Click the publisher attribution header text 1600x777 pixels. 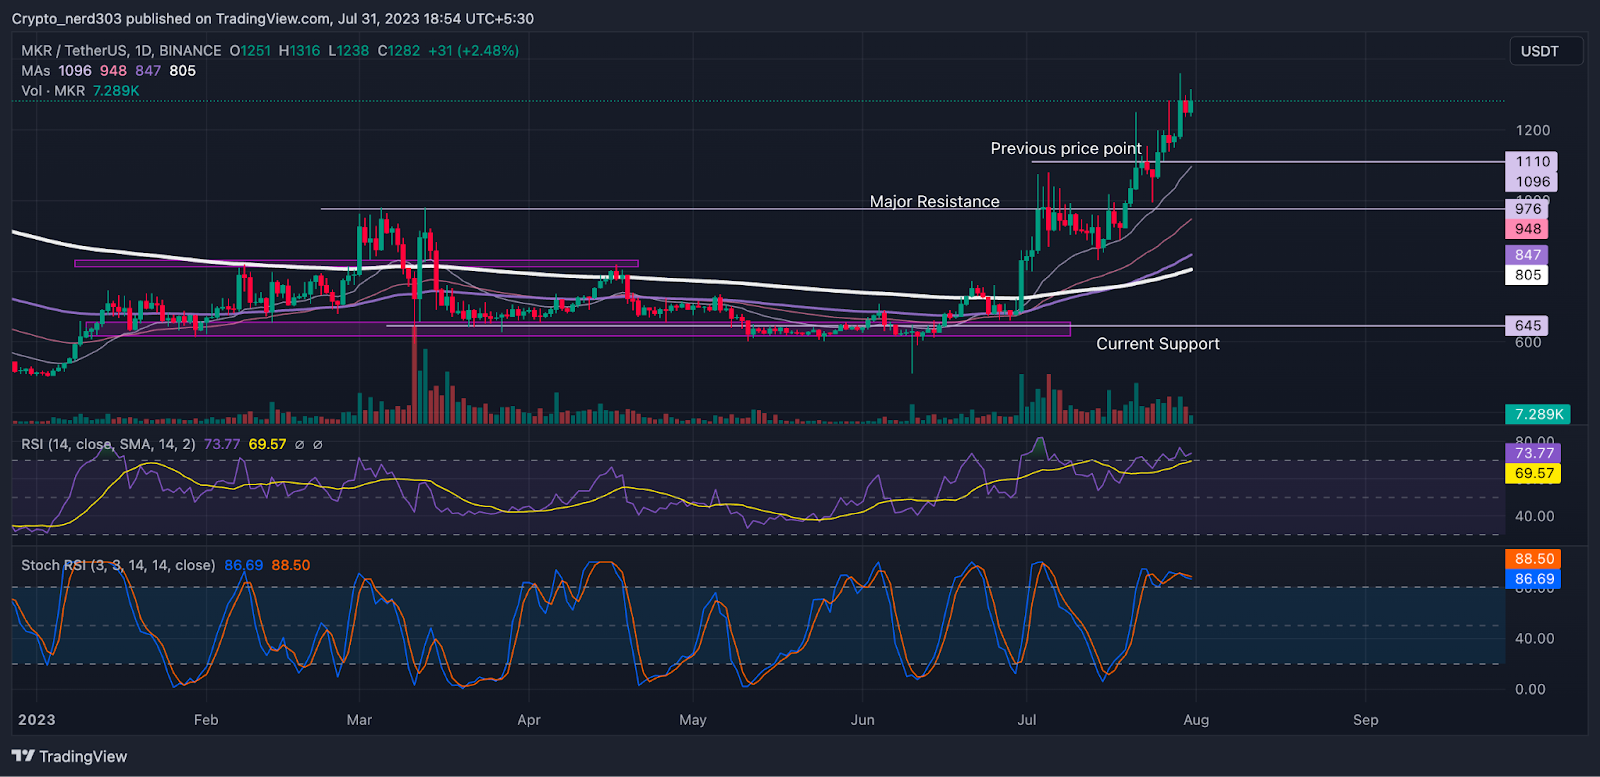[273, 19]
